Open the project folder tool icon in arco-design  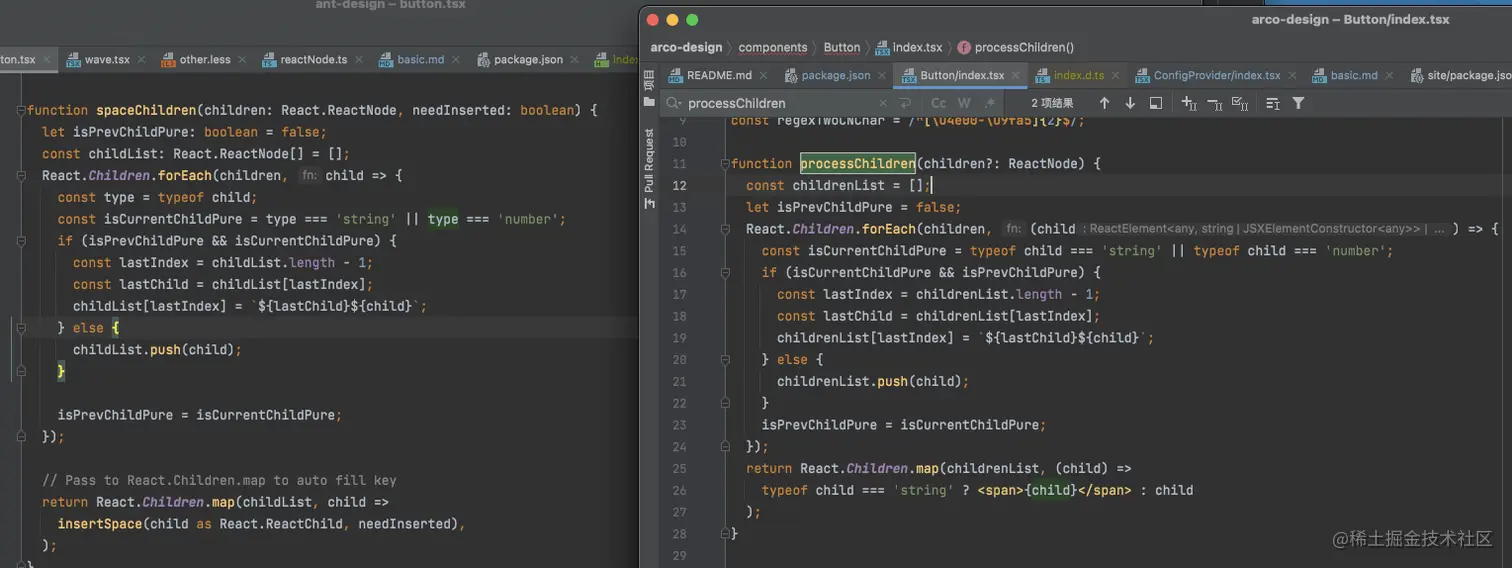649,101
